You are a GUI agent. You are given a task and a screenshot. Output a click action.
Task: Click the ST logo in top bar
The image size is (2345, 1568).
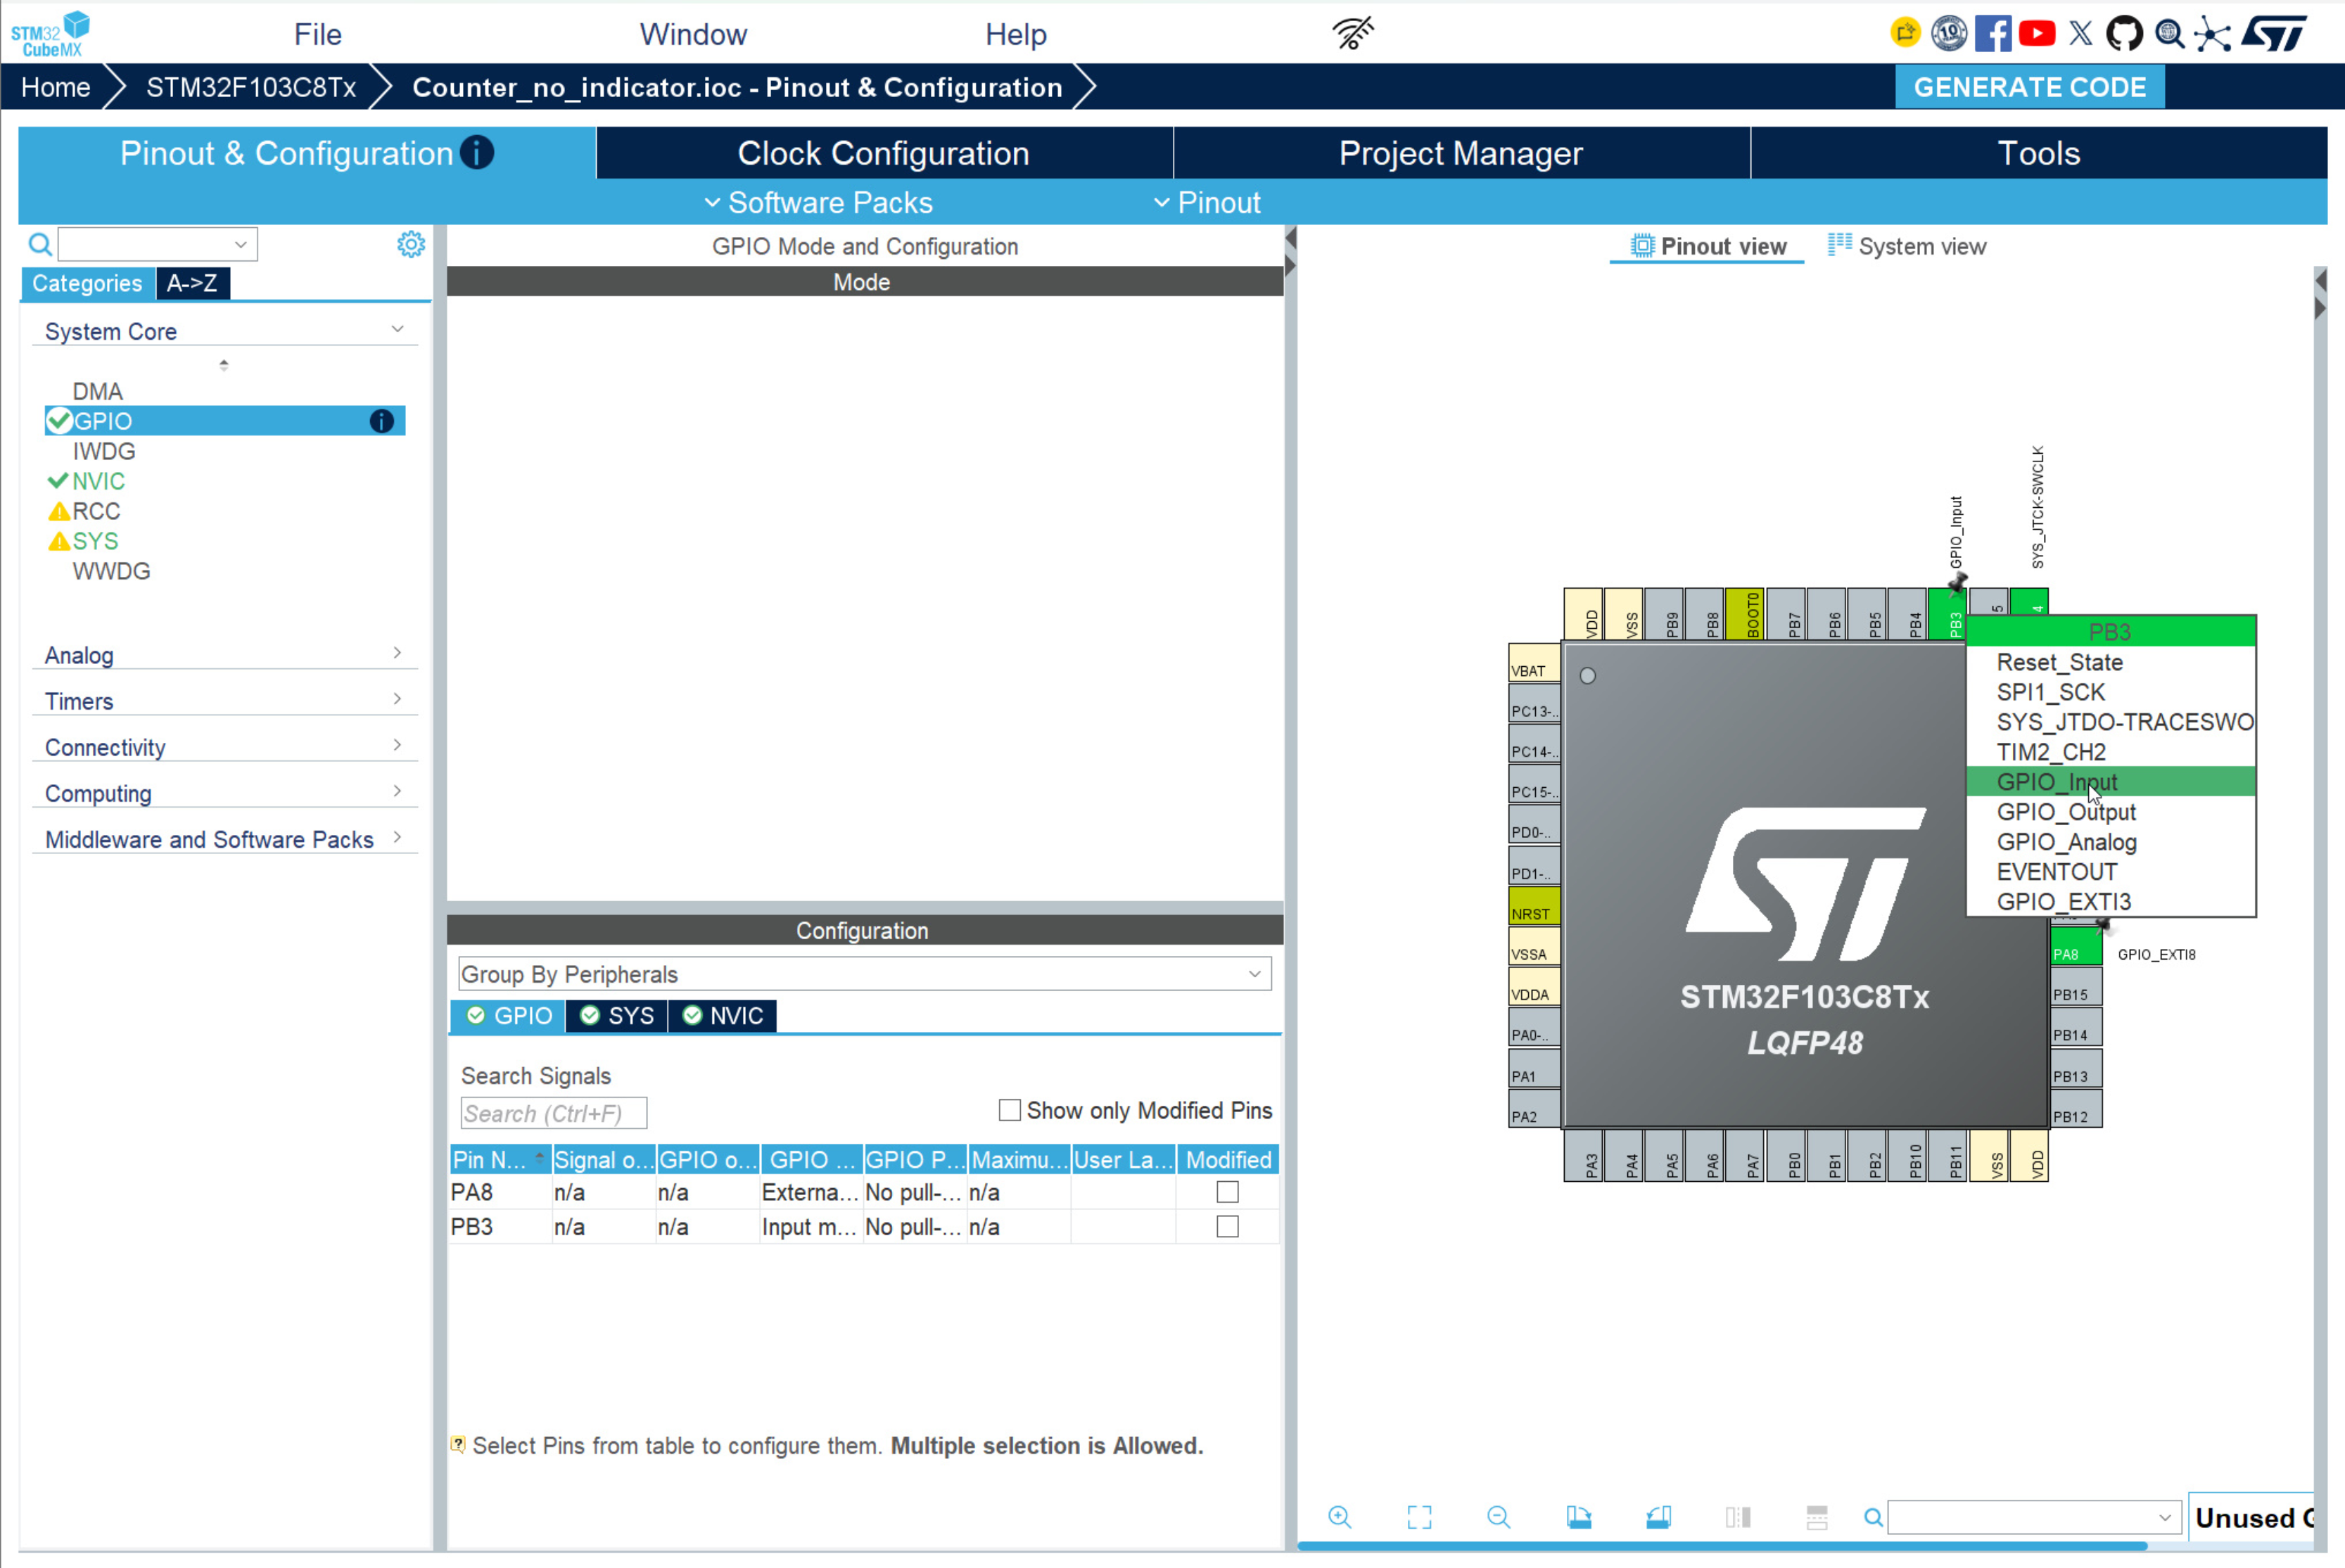tap(2274, 33)
